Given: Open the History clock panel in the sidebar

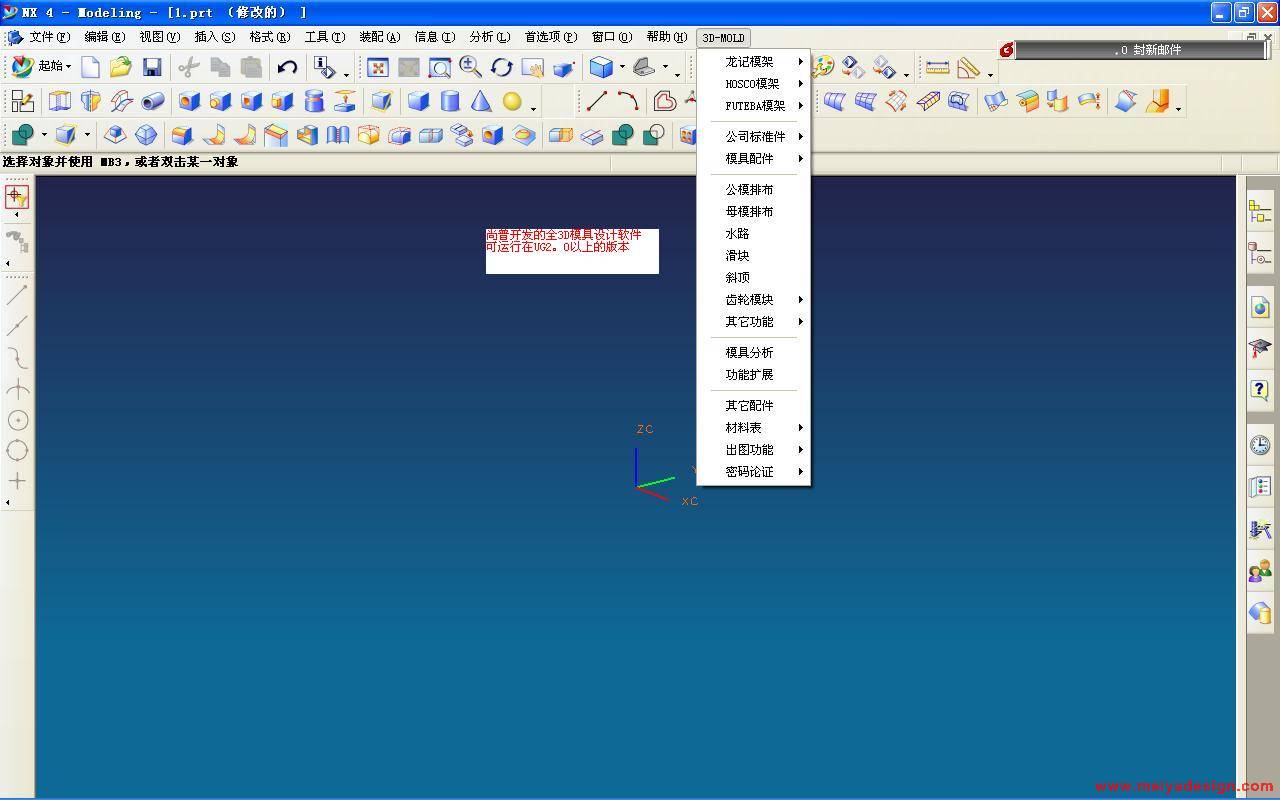Looking at the screenshot, I should click(1260, 444).
